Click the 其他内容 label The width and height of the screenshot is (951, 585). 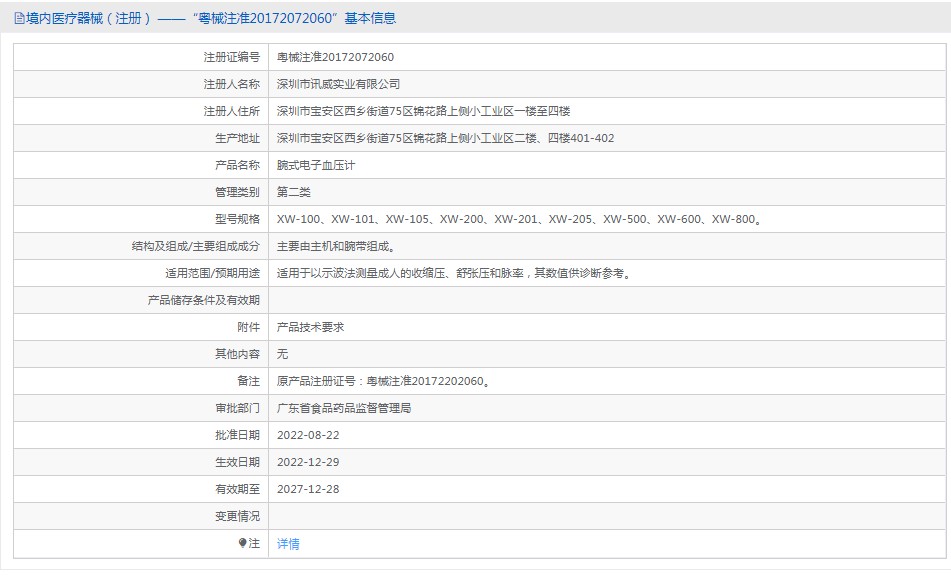point(237,354)
